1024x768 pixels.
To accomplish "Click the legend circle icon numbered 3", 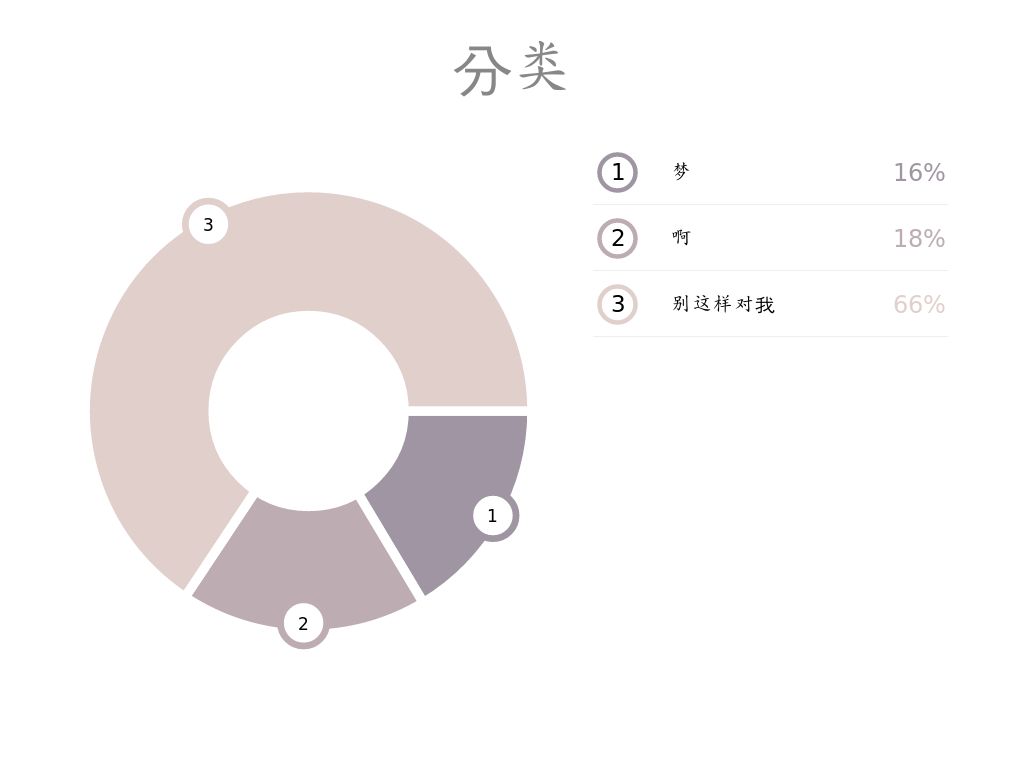I will click(x=617, y=304).
